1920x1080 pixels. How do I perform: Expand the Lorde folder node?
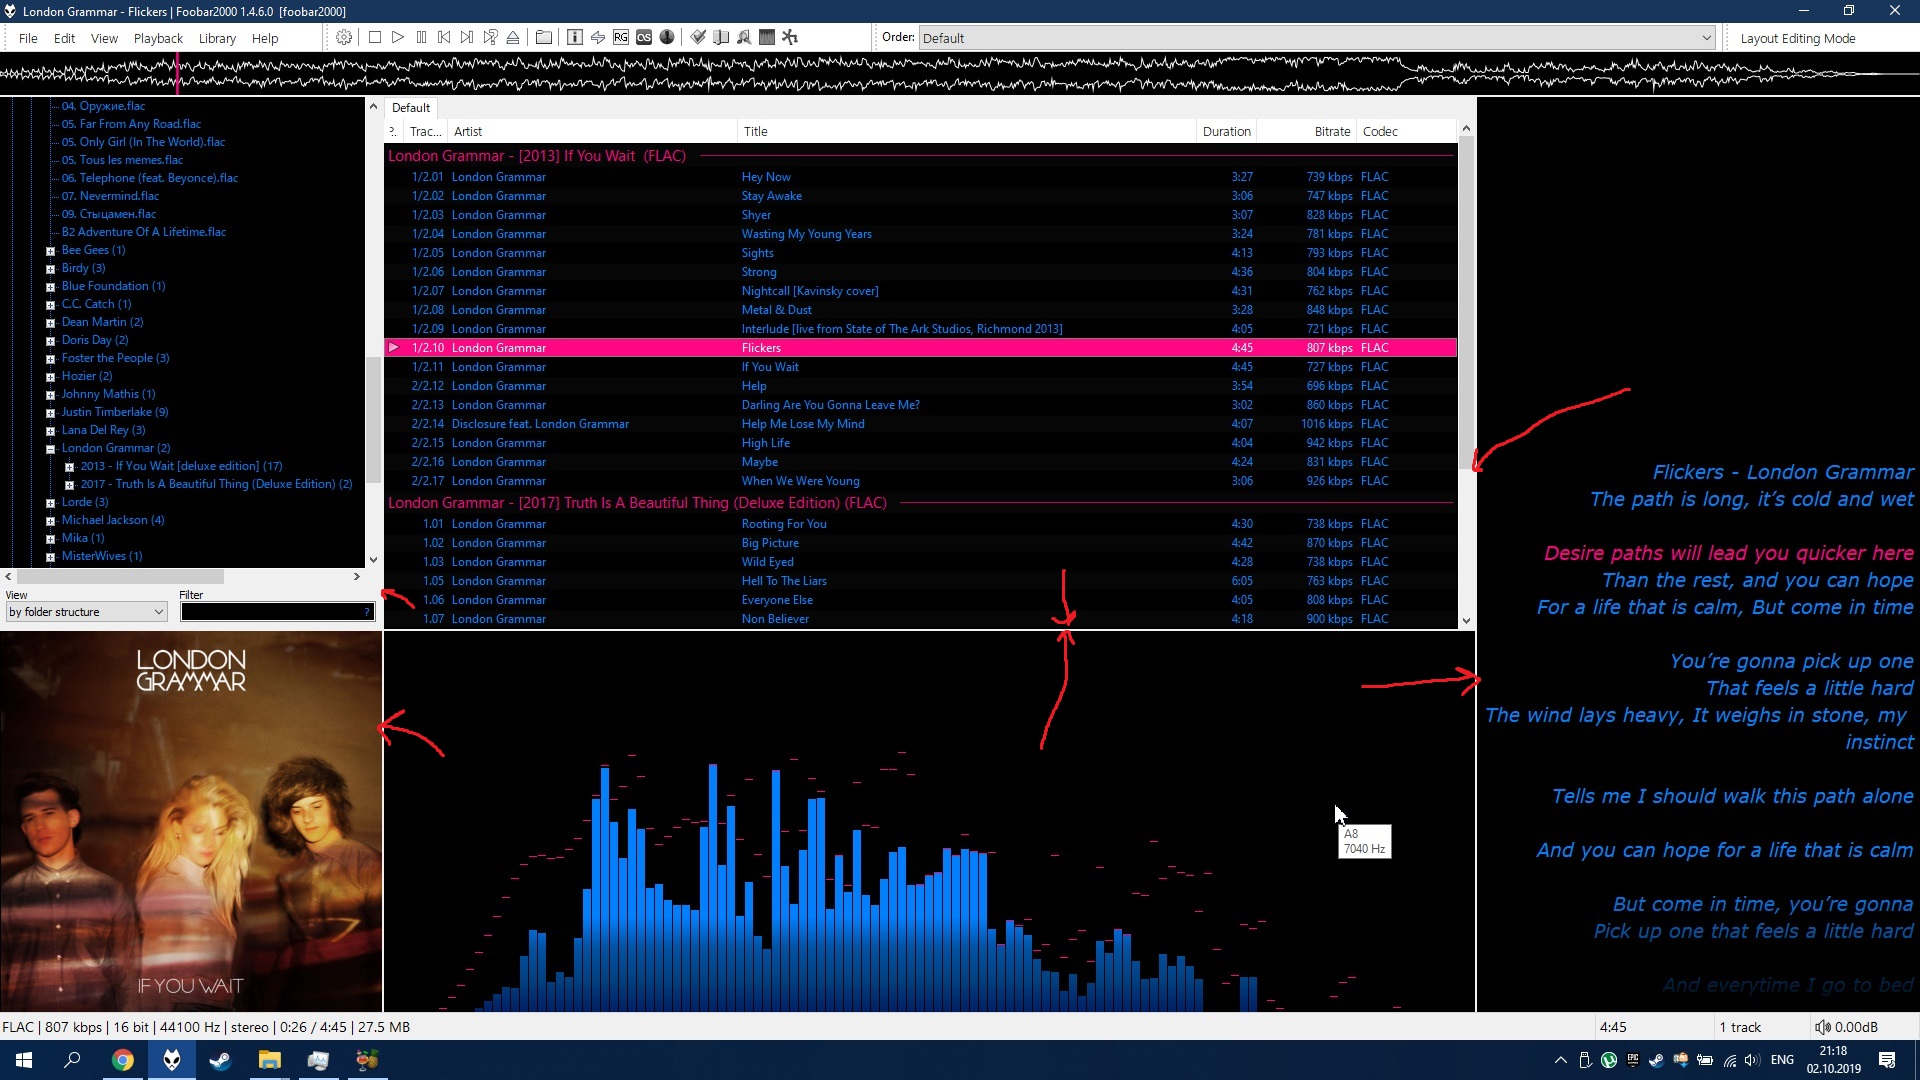pyautogui.click(x=51, y=503)
